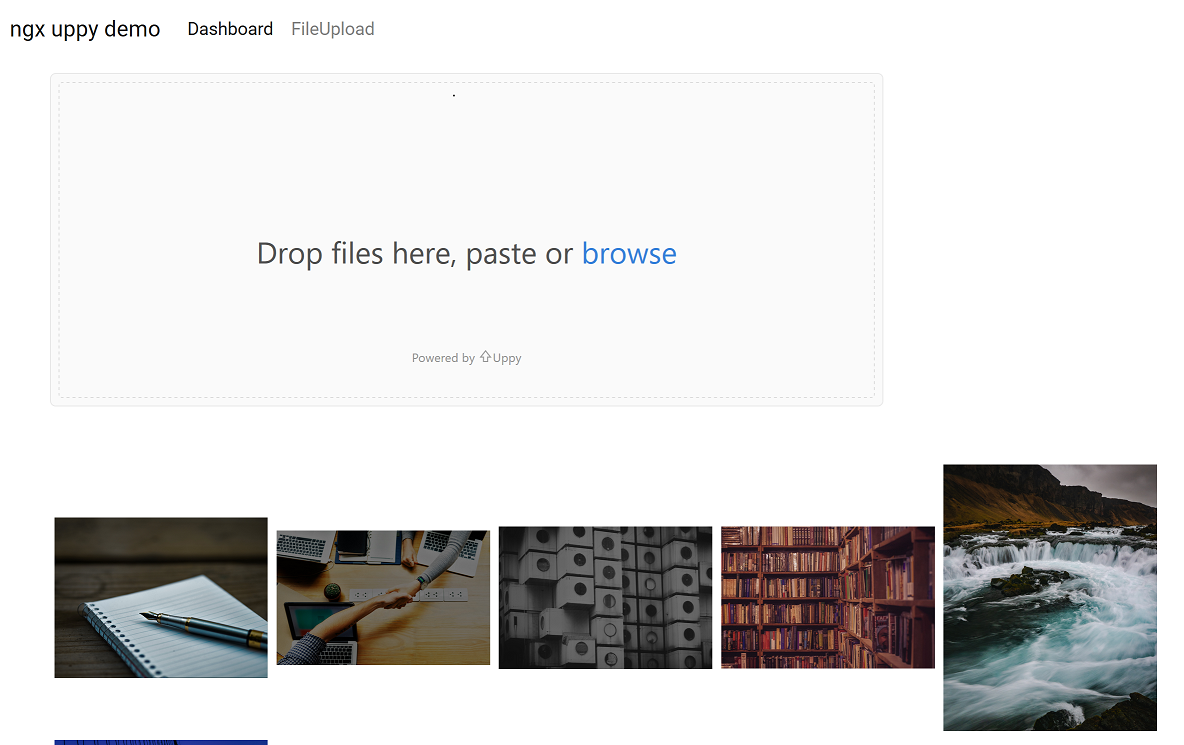Click the 'Powered by' footer text

point(443,358)
